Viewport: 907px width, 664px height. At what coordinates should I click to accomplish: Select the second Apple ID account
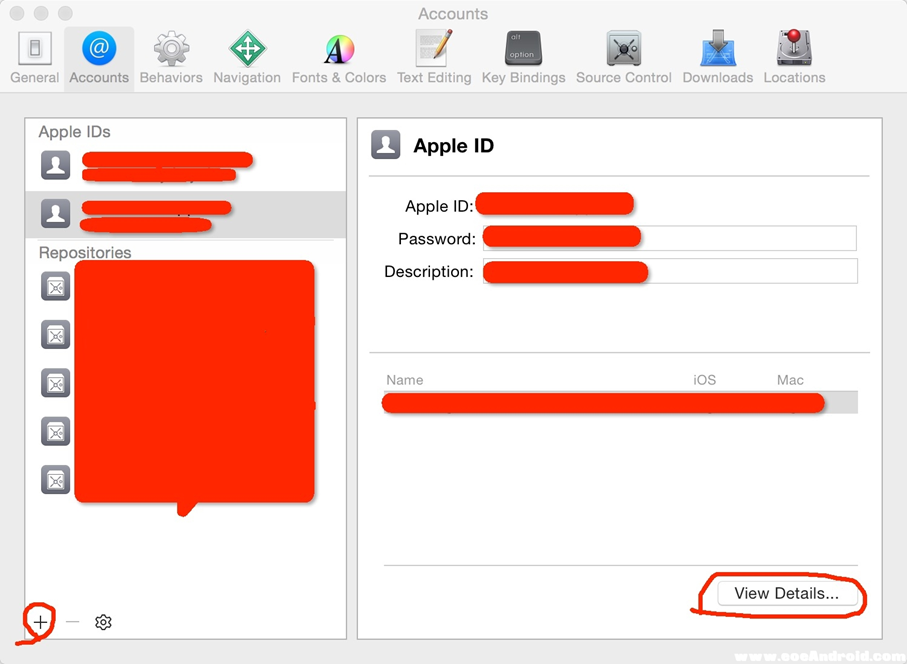(x=185, y=213)
